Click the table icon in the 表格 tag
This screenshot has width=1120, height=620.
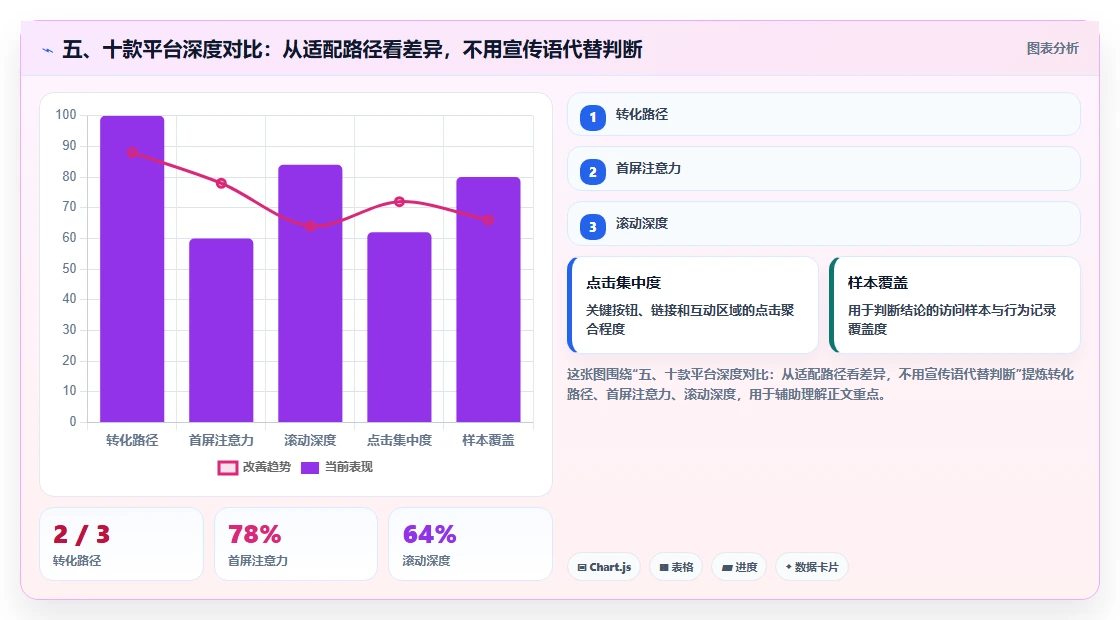tap(664, 567)
